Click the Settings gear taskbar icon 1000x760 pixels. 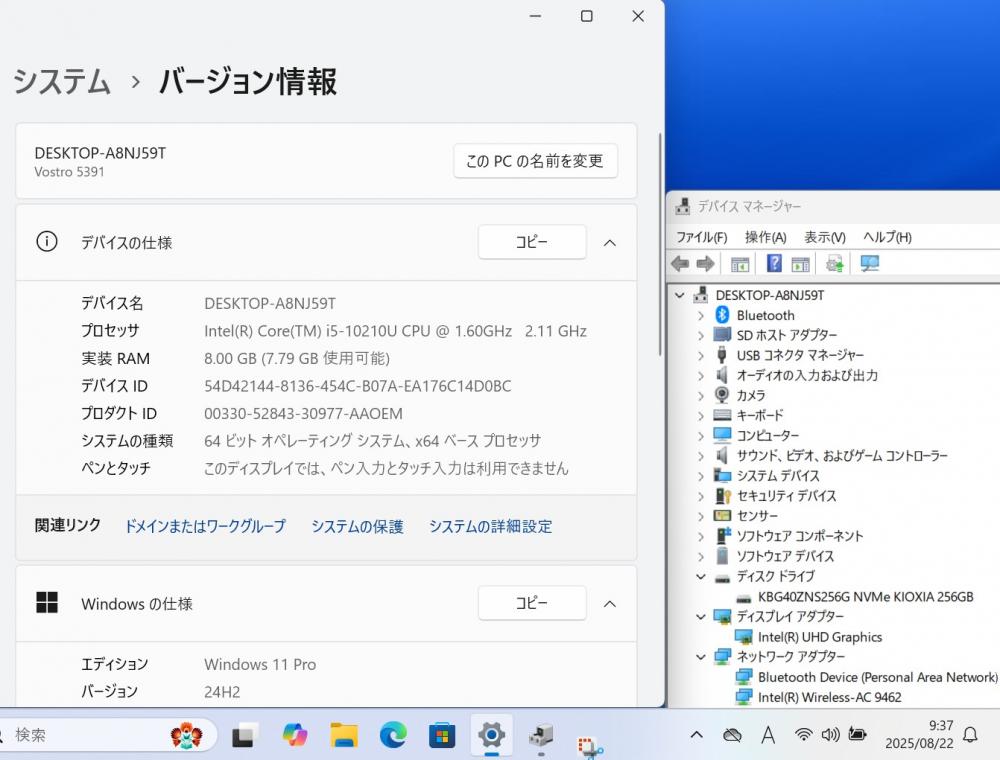(491, 736)
